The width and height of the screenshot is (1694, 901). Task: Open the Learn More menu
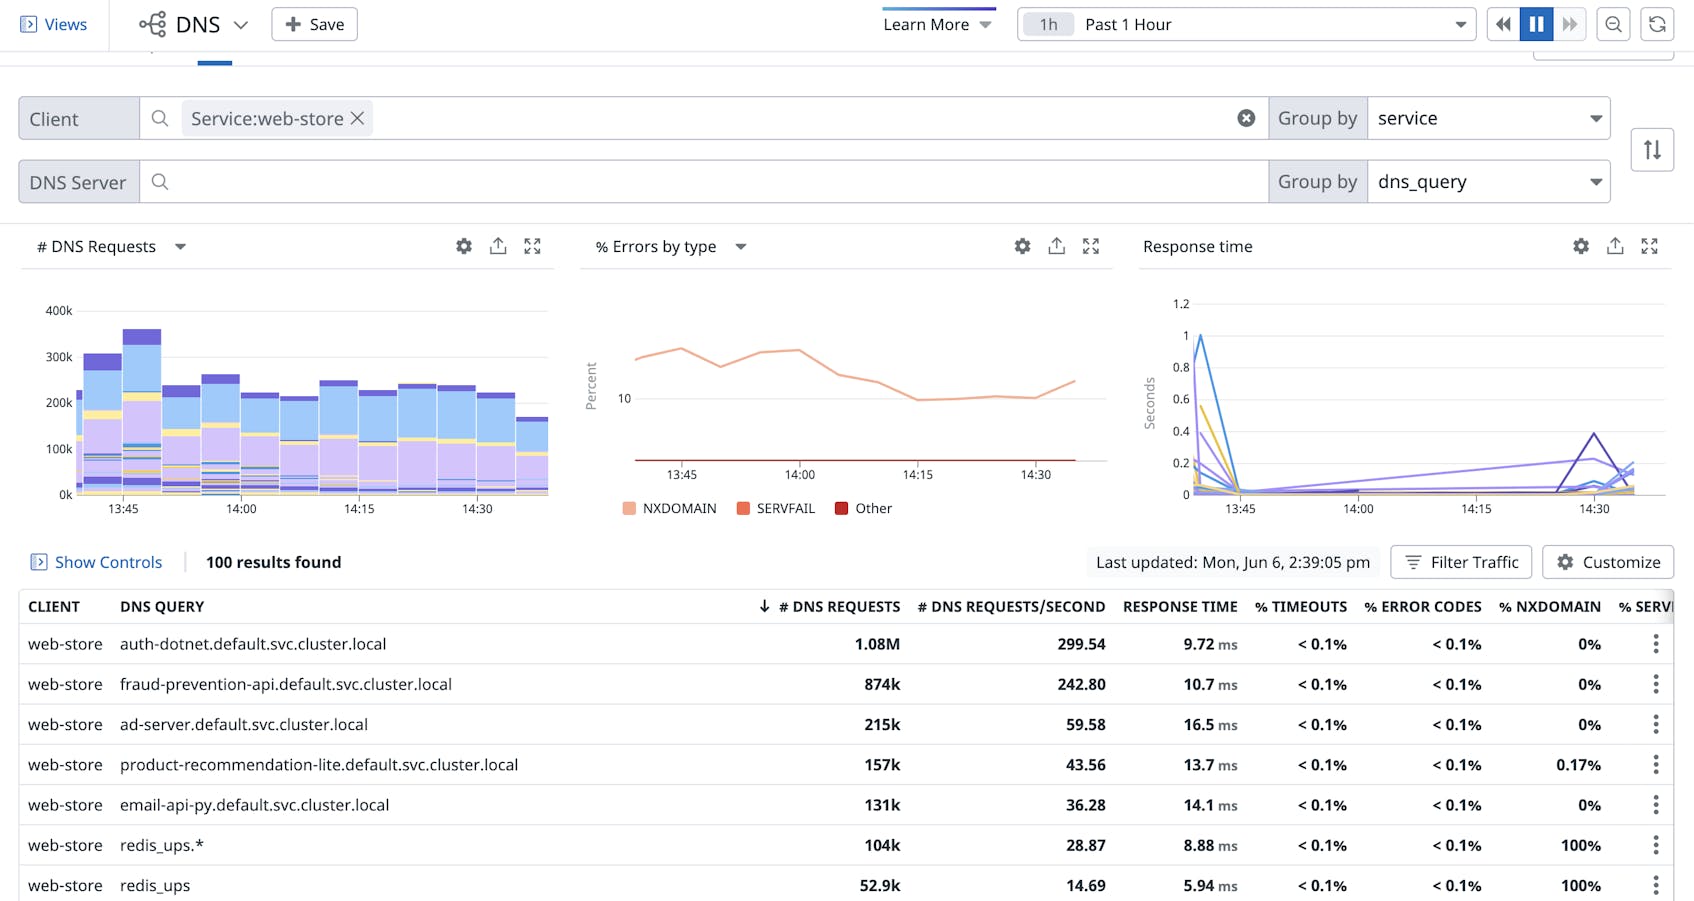pos(936,23)
